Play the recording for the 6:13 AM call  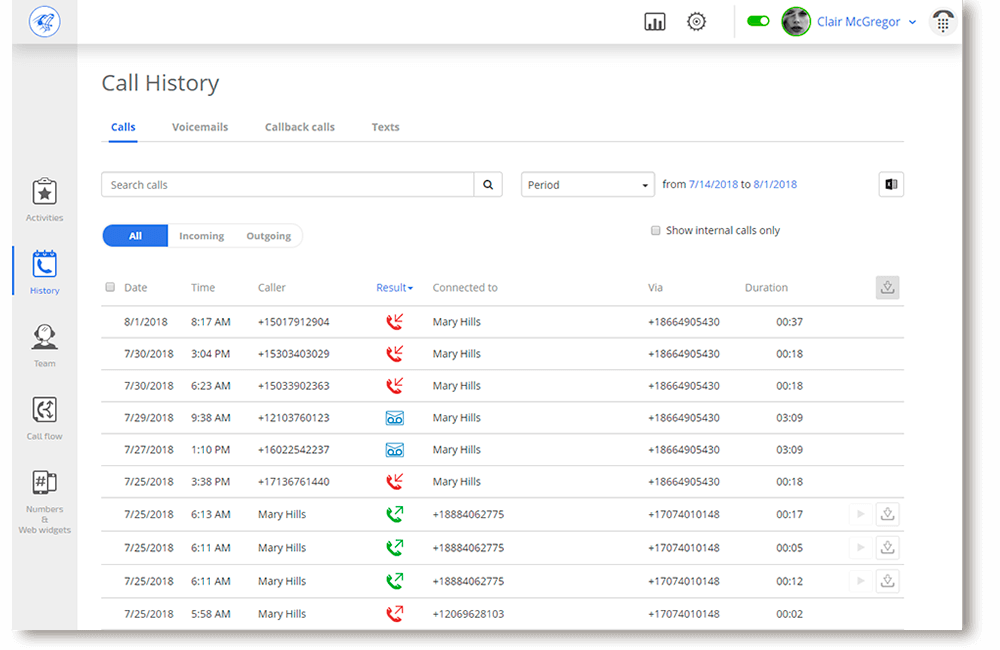tap(860, 514)
